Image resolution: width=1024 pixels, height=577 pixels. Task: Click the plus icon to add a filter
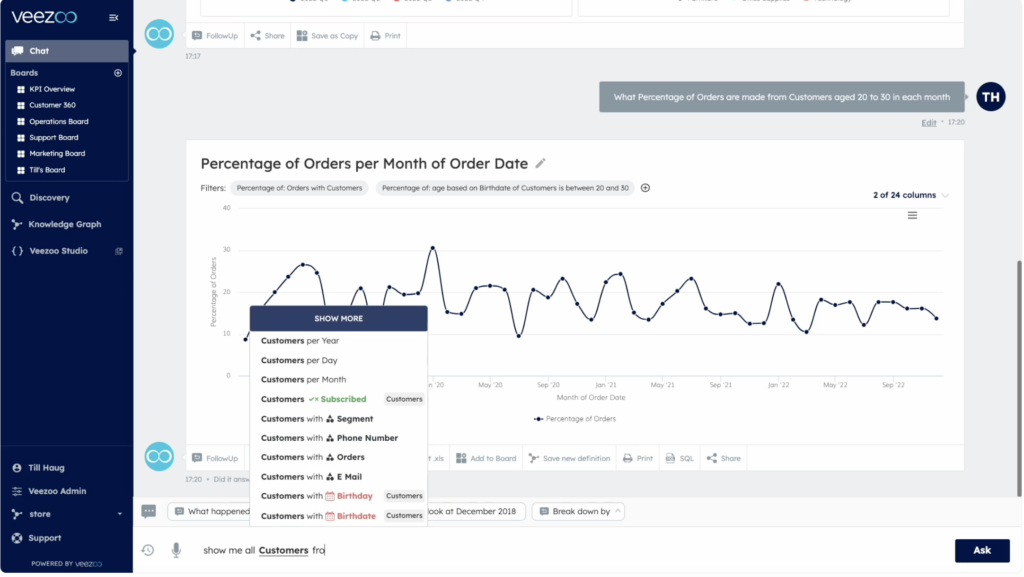(x=645, y=187)
